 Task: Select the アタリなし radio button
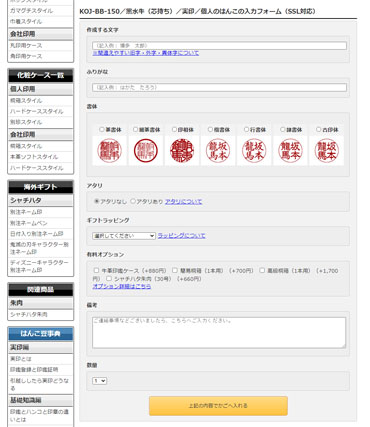pyautogui.click(x=97, y=201)
